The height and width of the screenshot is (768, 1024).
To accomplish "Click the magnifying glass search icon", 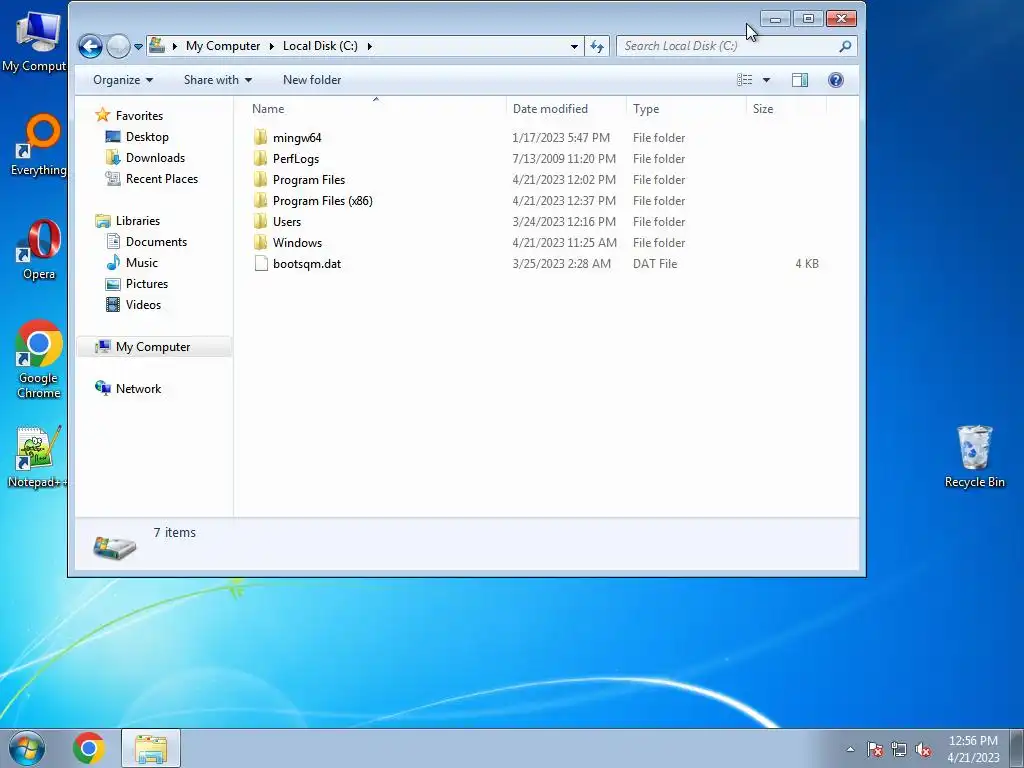I will [x=845, y=46].
